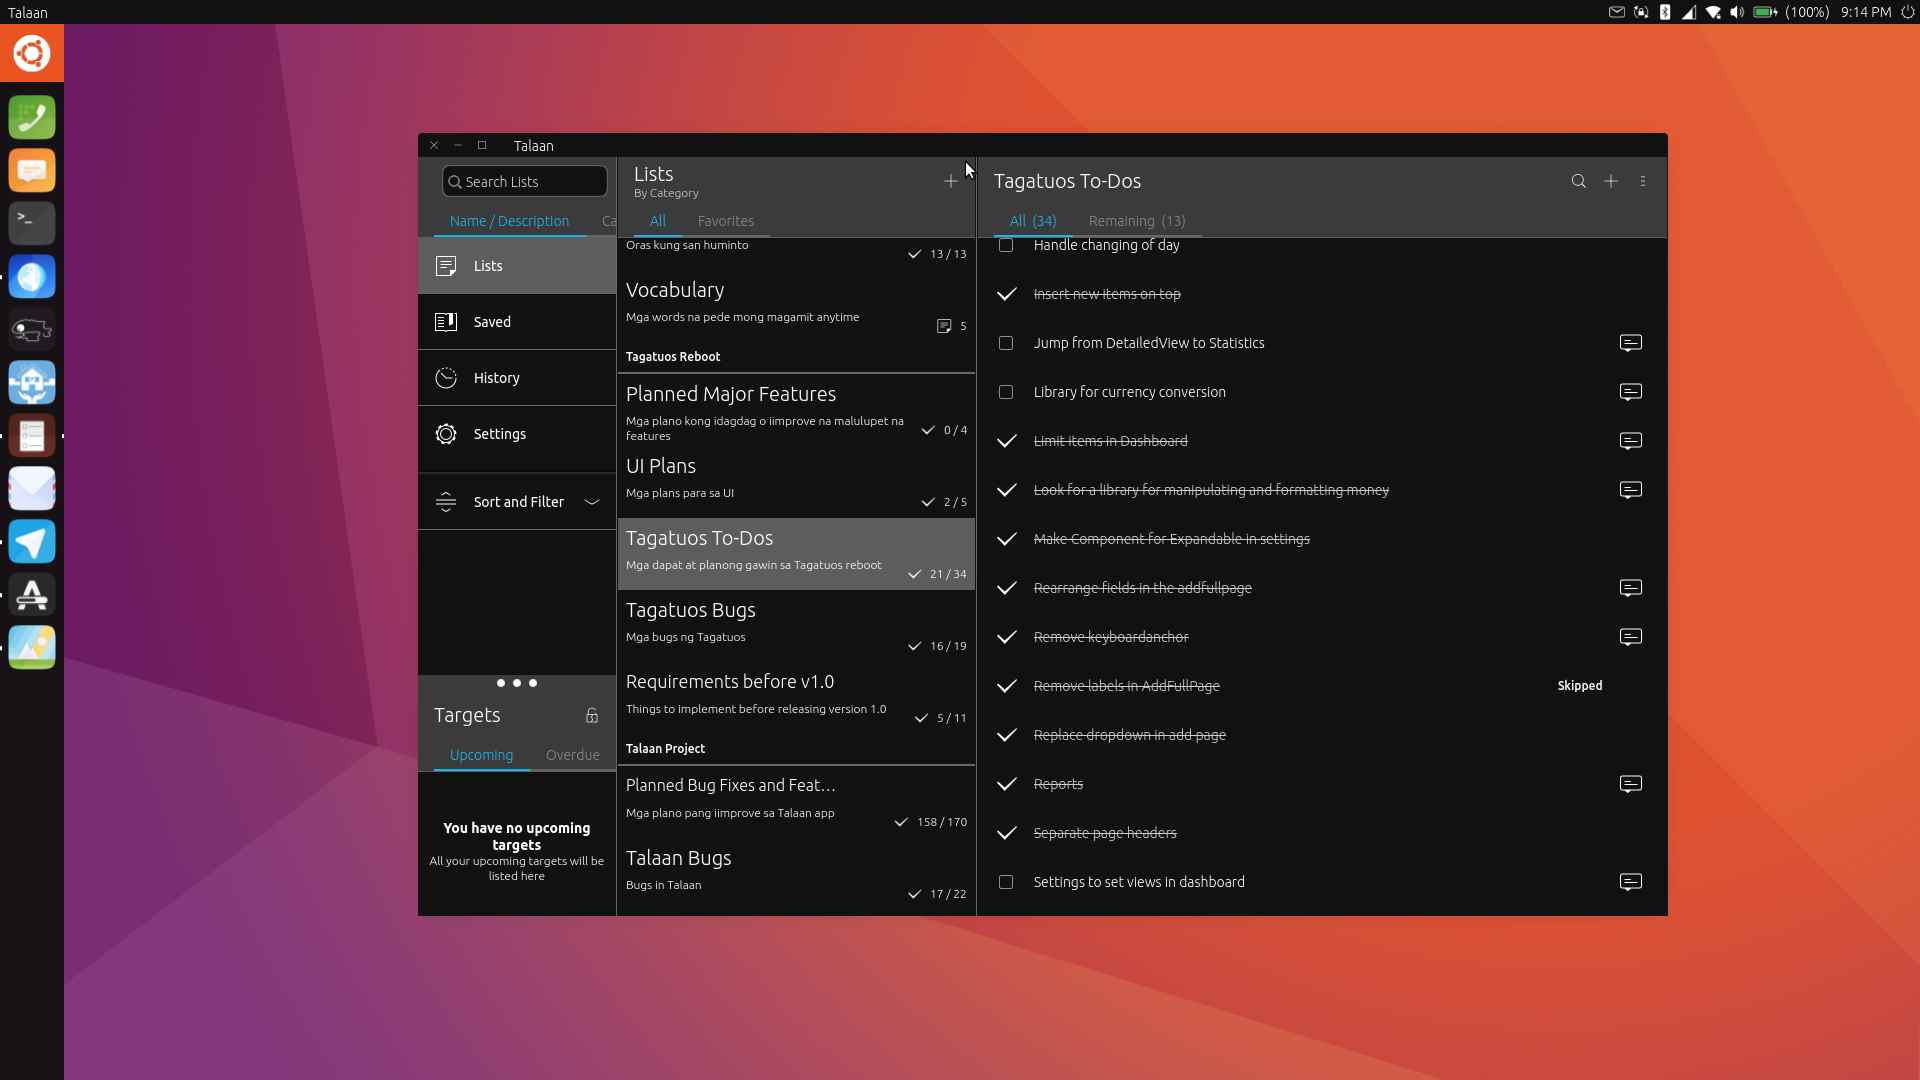Click the three-dot page indicator above Targets
Image resolution: width=1920 pixels, height=1080 pixels.
coord(517,683)
